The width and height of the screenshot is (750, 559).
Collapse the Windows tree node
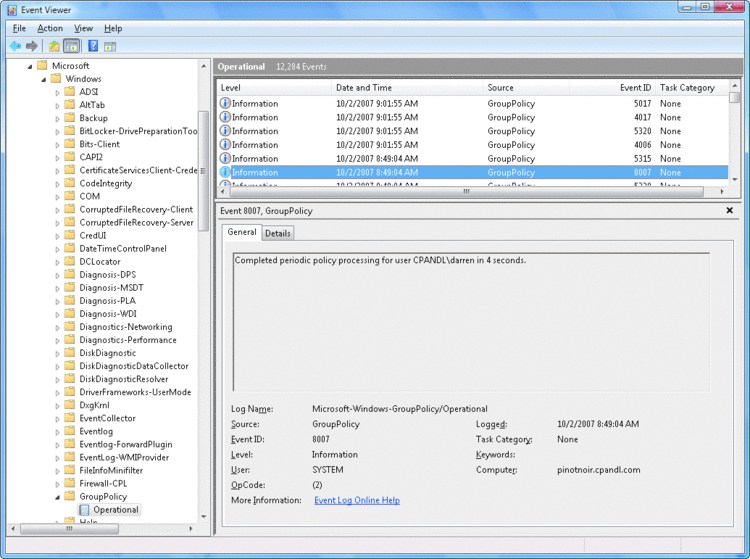tap(44, 79)
